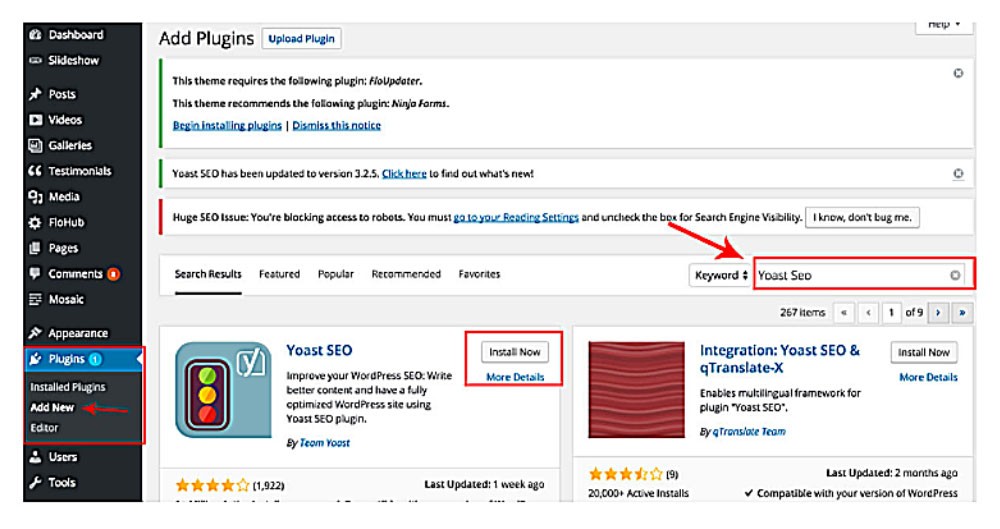Click the "267 items" count text
This screenshot has height=529, width=1000.
click(802, 313)
